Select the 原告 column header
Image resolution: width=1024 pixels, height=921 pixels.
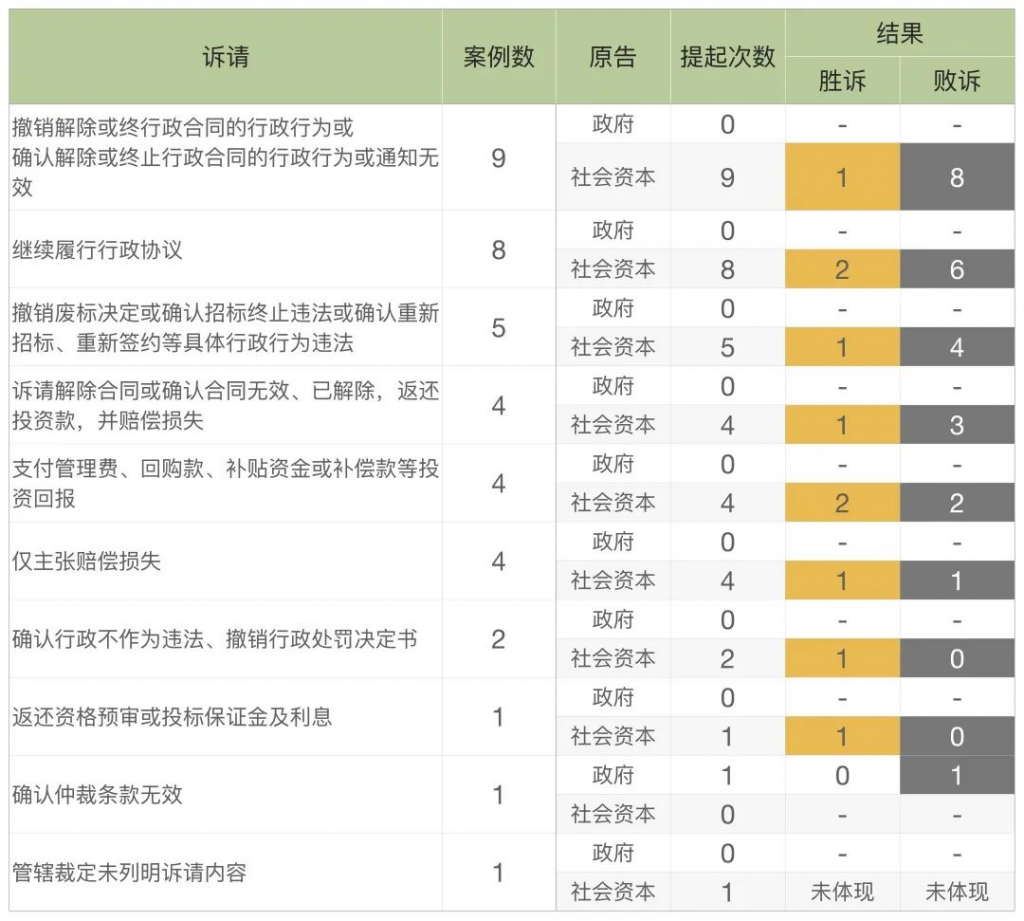(x=612, y=57)
